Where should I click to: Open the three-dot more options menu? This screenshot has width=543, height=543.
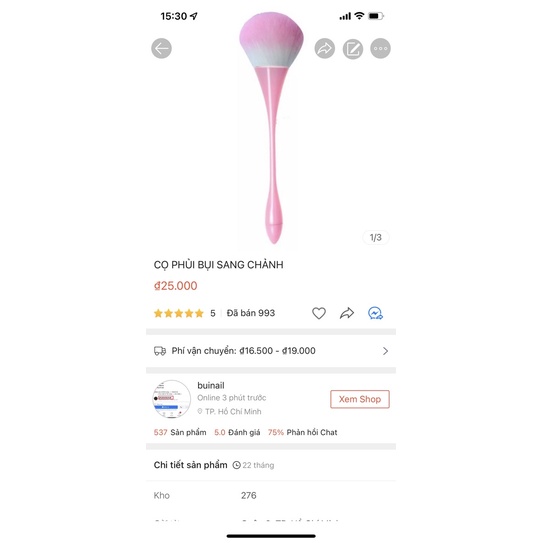coord(380,48)
